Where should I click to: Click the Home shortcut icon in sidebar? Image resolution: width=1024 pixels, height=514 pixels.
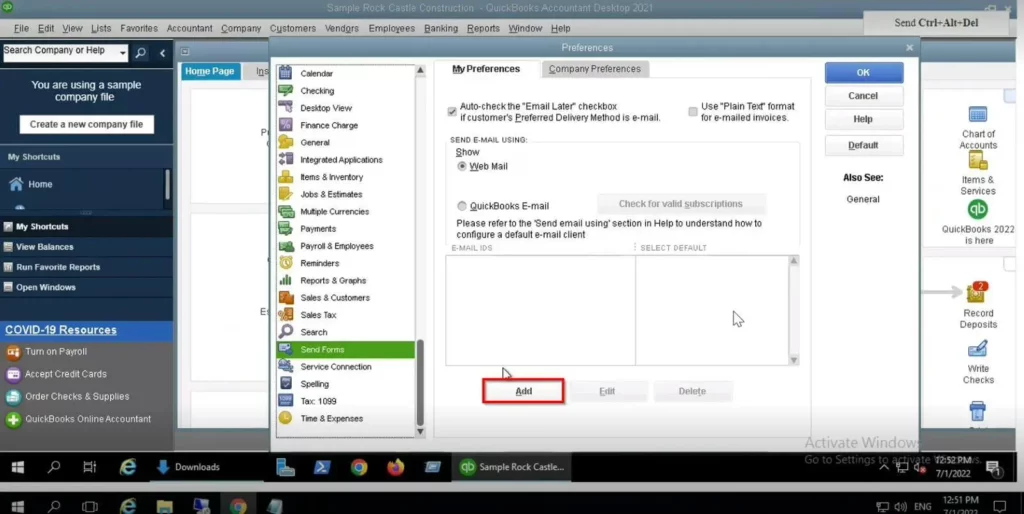coord(16,184)
